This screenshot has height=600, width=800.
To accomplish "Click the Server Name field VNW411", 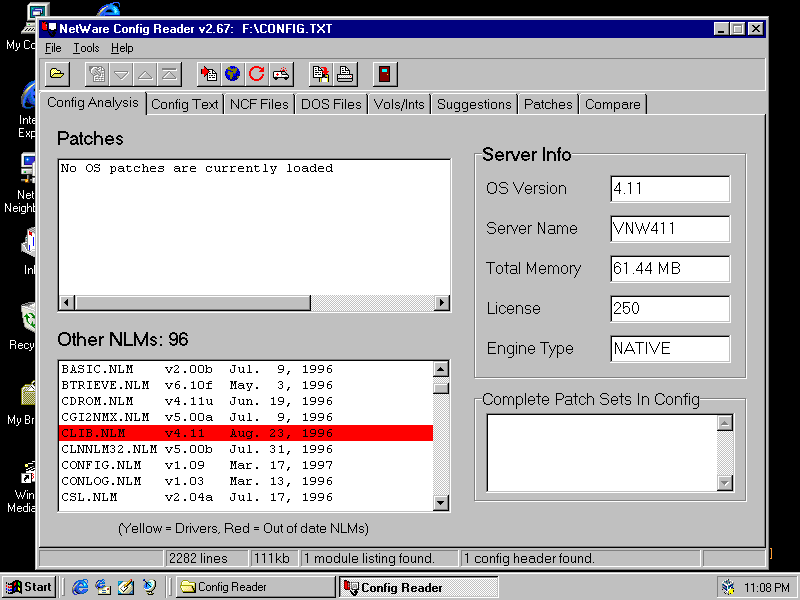I will pos(670,229).
